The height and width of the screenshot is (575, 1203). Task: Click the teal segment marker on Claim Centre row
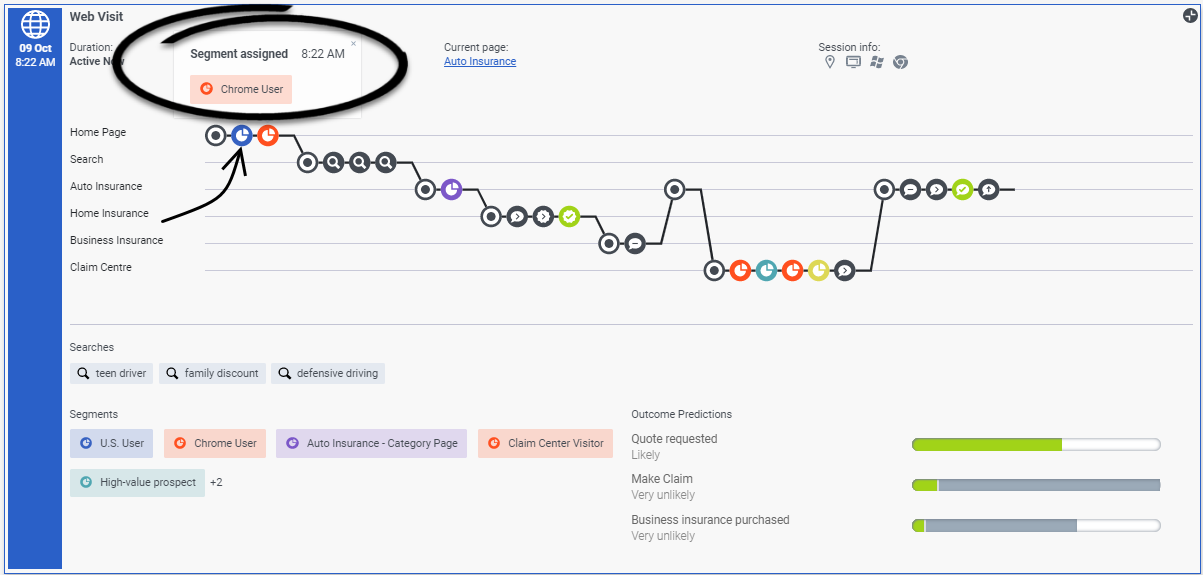coord(766,270)
